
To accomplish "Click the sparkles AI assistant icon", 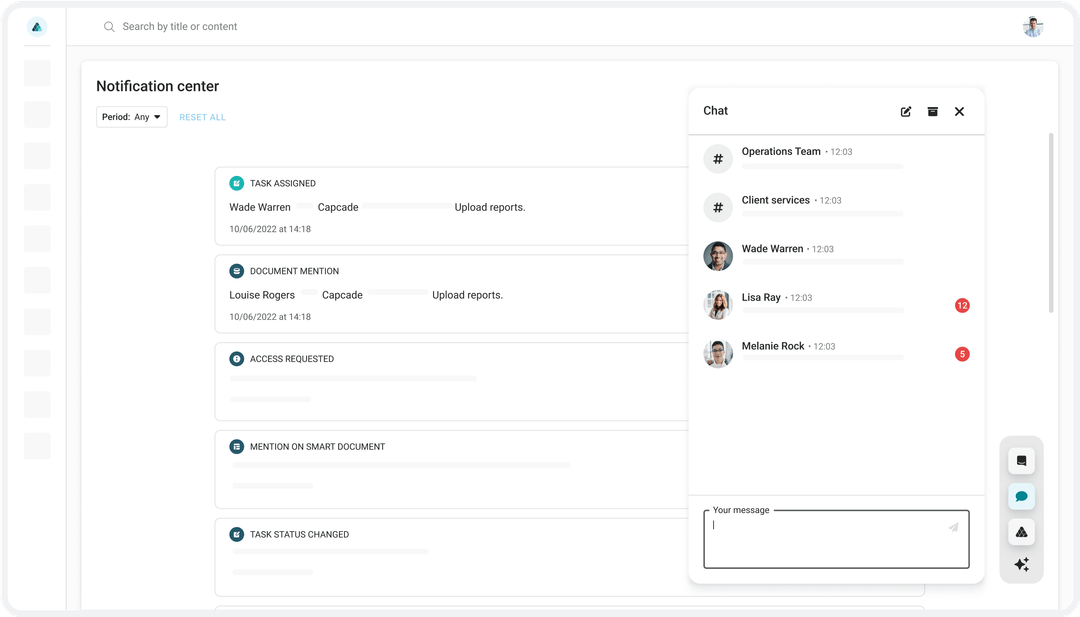I will click(1021, 564).
